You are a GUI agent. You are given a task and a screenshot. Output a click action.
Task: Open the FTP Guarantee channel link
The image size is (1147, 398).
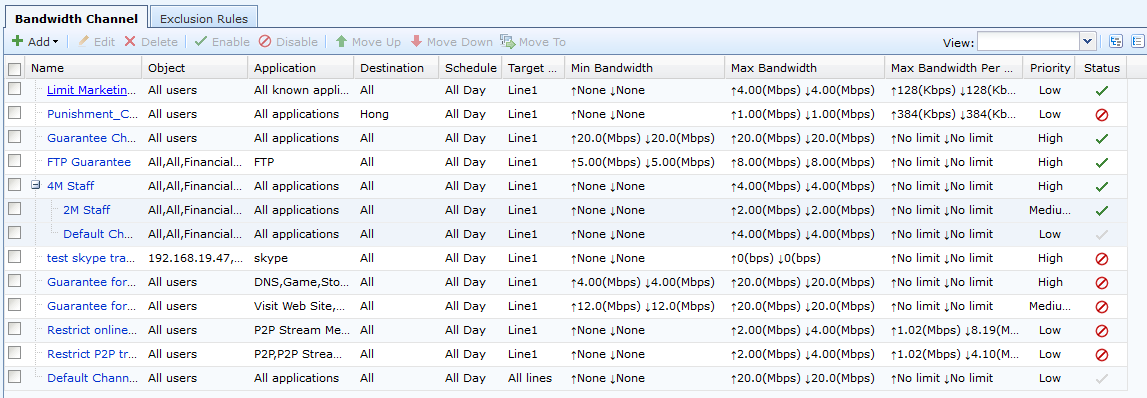coord(89,162)
